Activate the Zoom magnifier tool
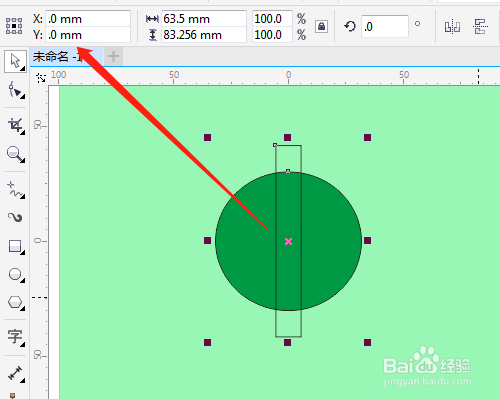Viewport: 500px width, 399px height. click(15, 154)
